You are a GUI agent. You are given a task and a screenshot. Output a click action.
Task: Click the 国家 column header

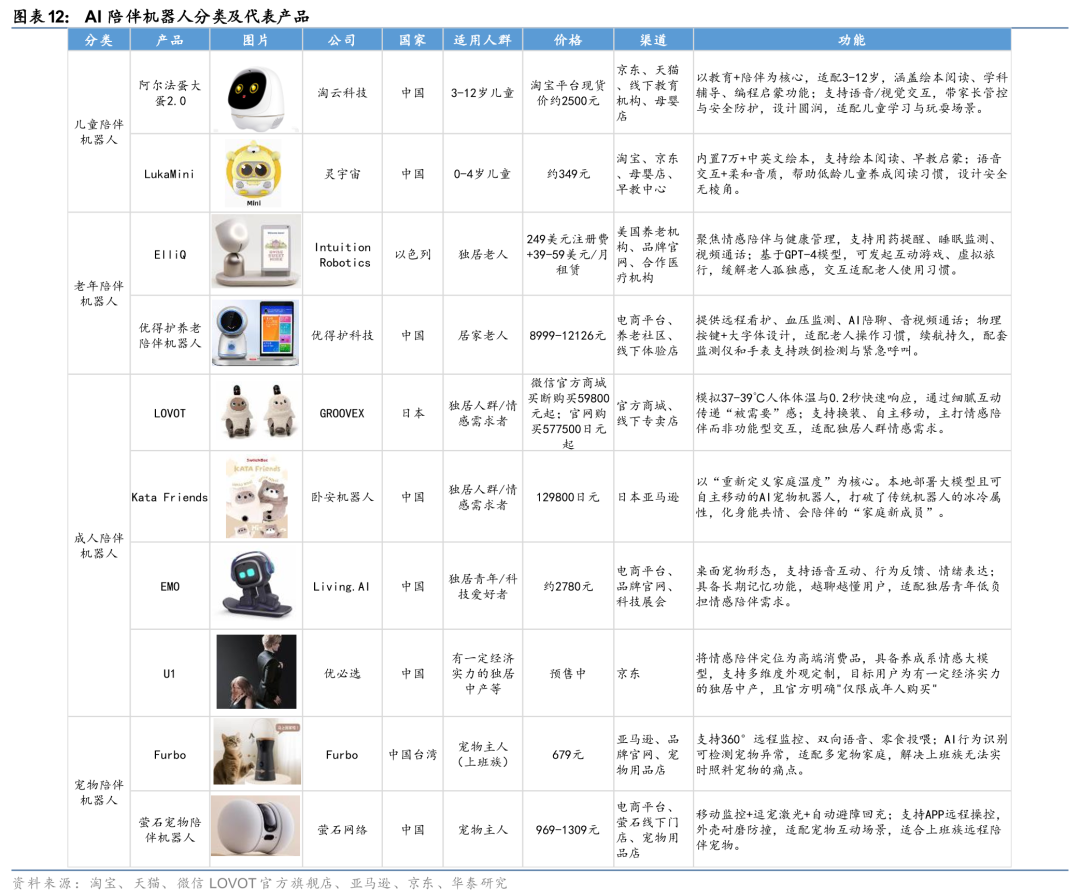(413, 40)
